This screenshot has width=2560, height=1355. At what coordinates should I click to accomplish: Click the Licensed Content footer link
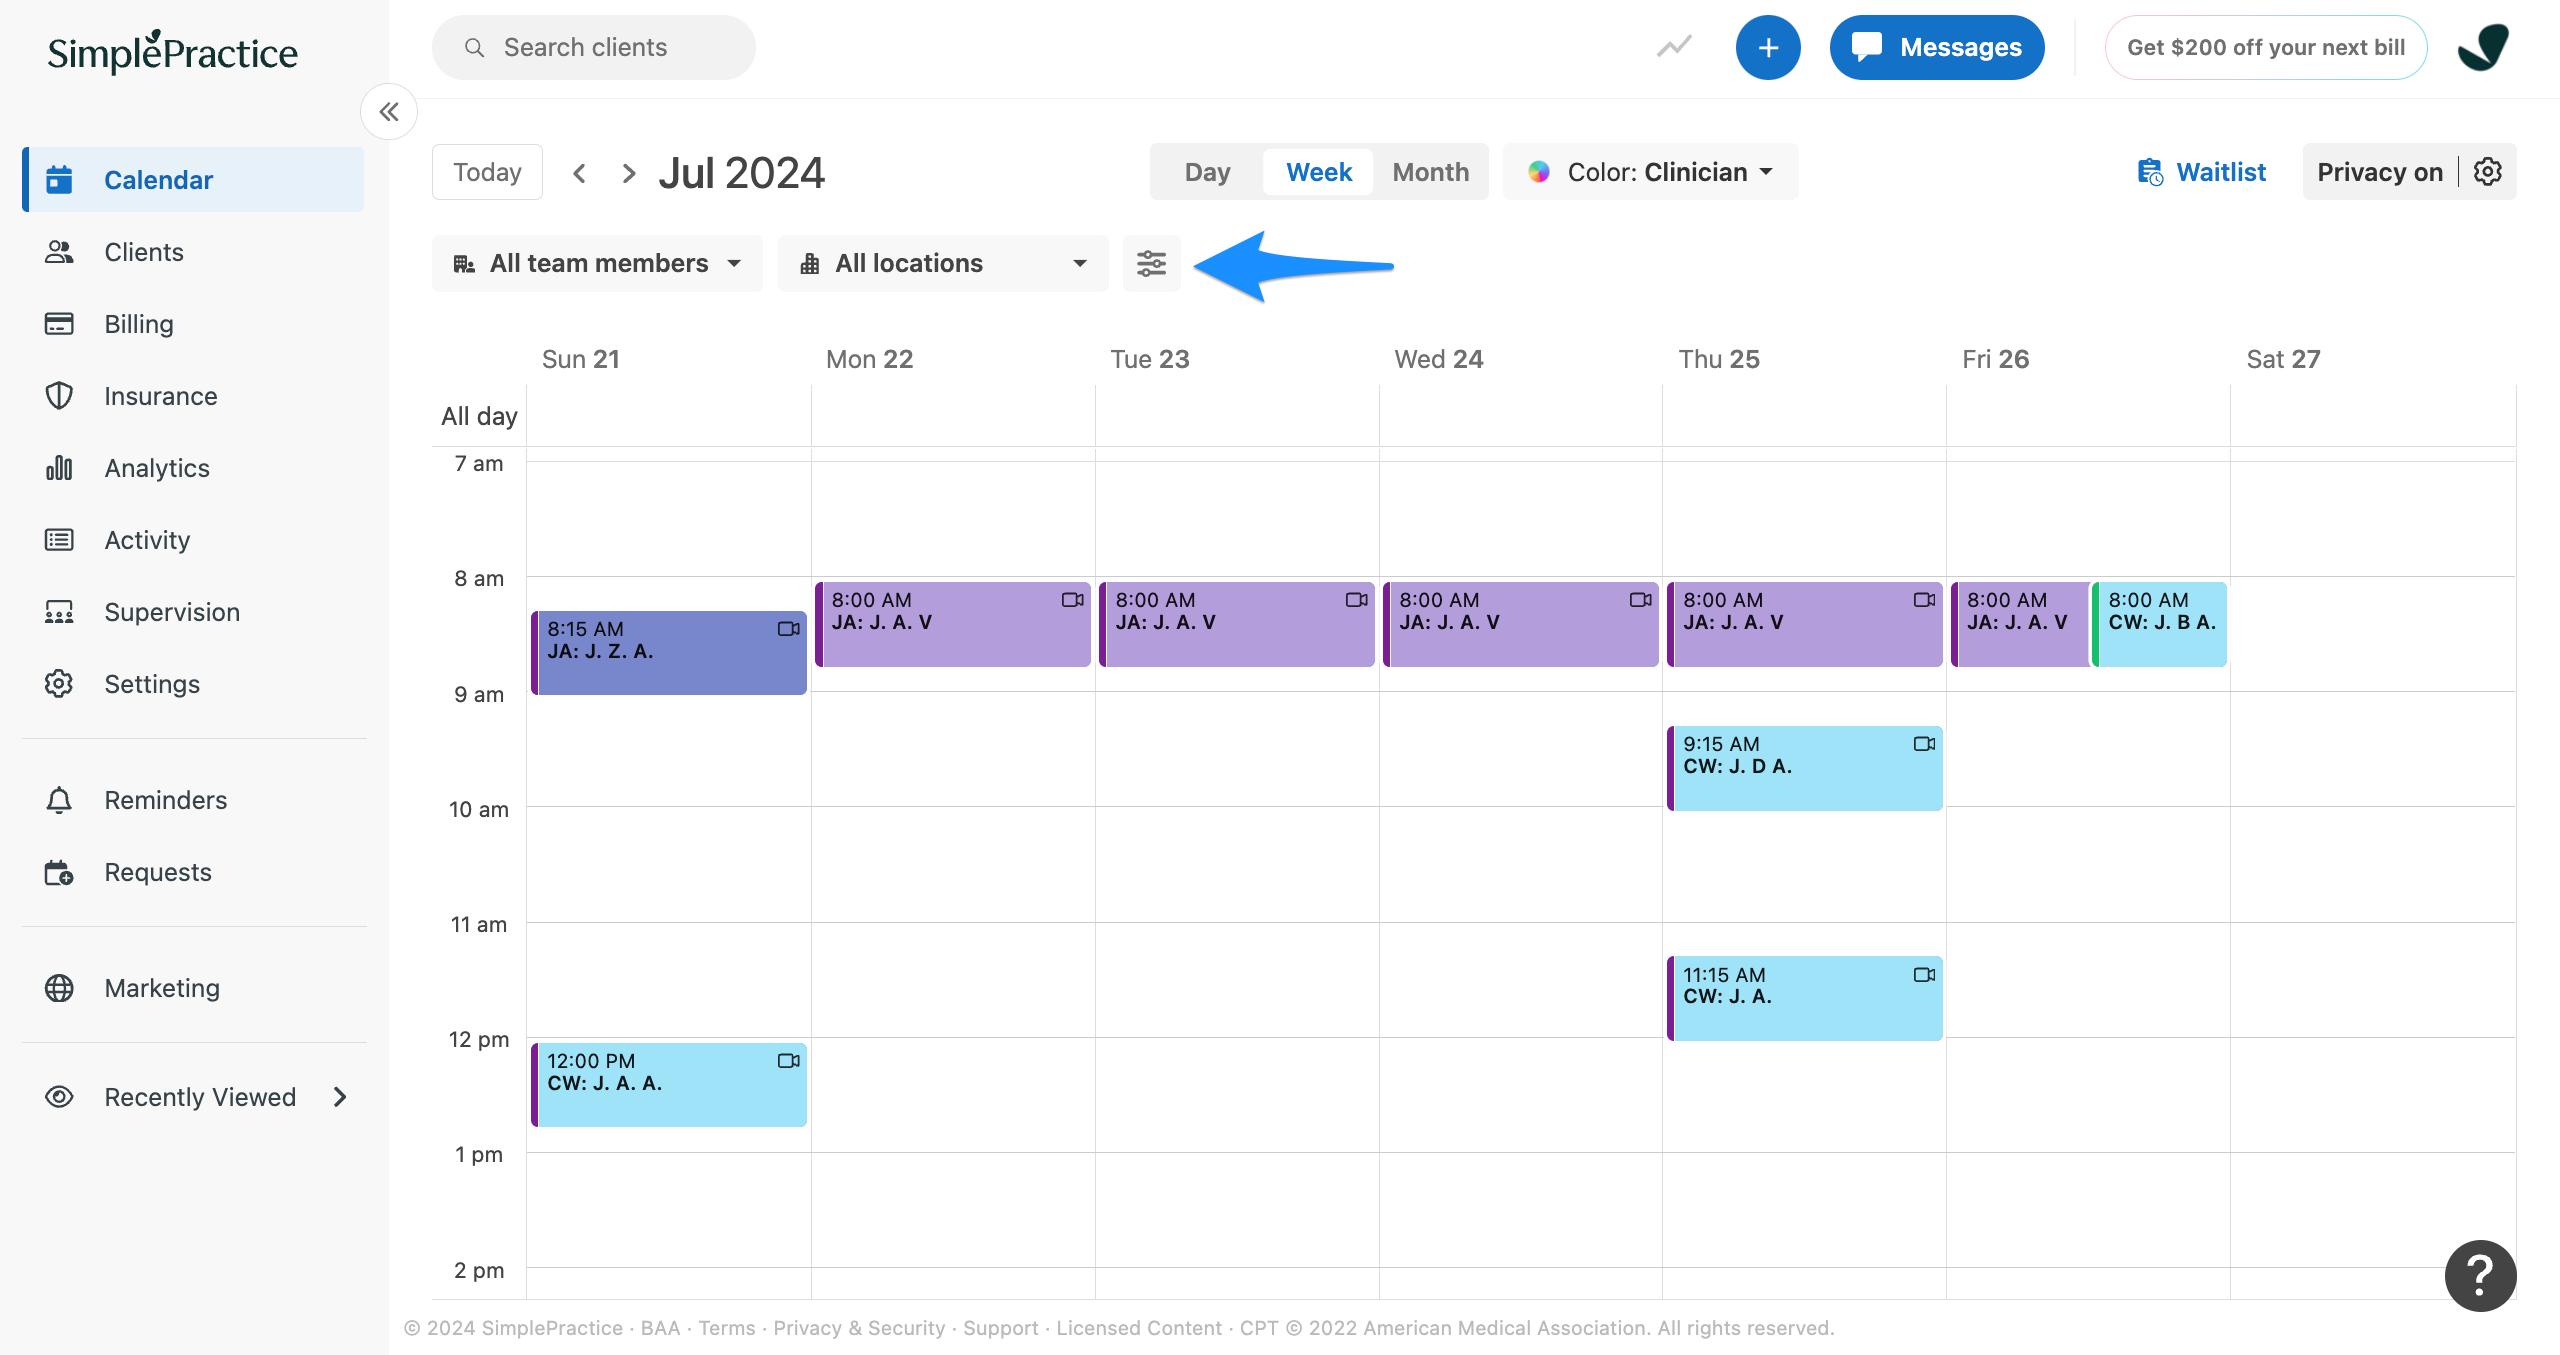click(x=1139, y=1328)
